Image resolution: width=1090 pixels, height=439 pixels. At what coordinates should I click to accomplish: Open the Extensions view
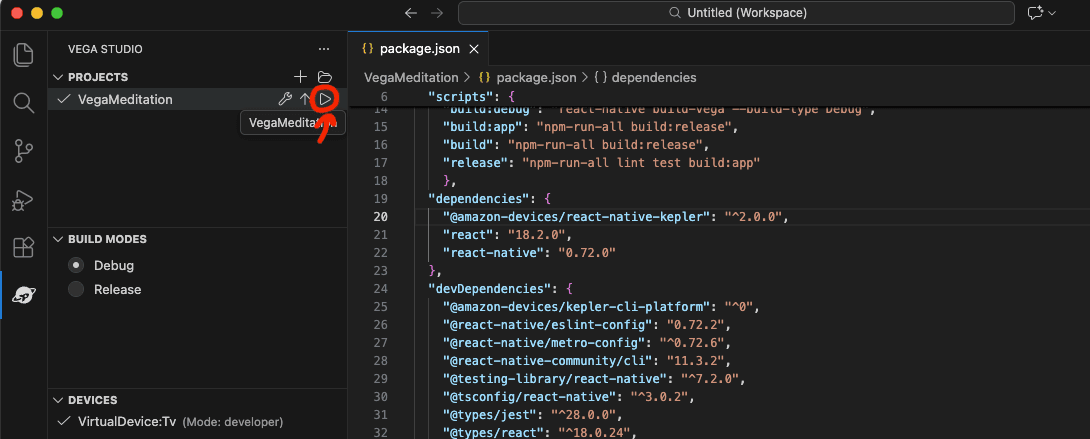(23, 248)
